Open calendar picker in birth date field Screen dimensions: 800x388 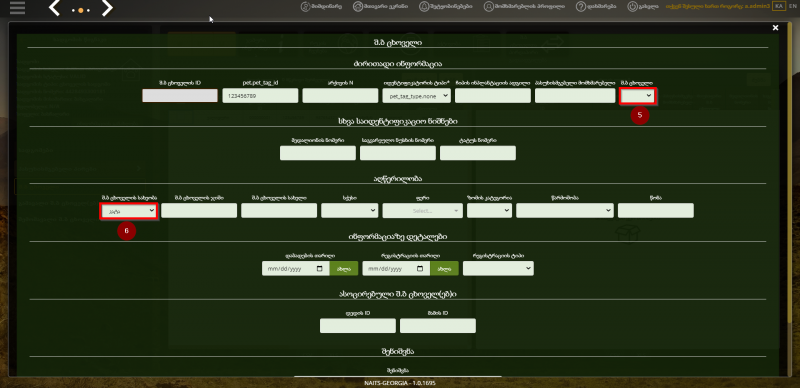(320, 269)
